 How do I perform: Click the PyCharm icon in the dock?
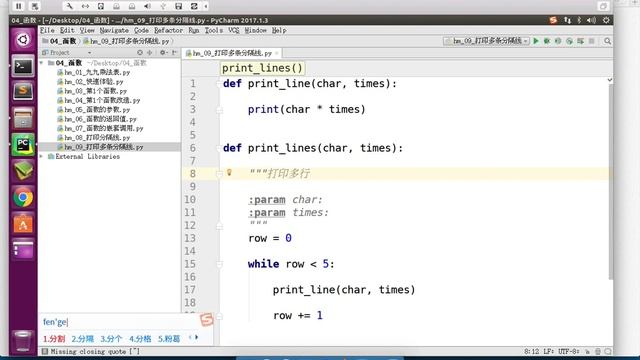tap(23, 144)
